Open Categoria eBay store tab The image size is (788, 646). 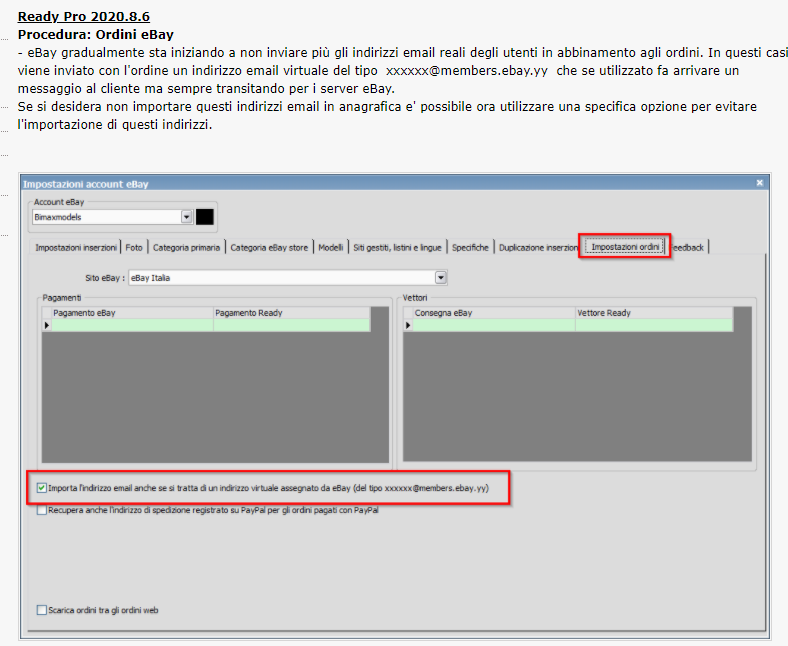269,247
